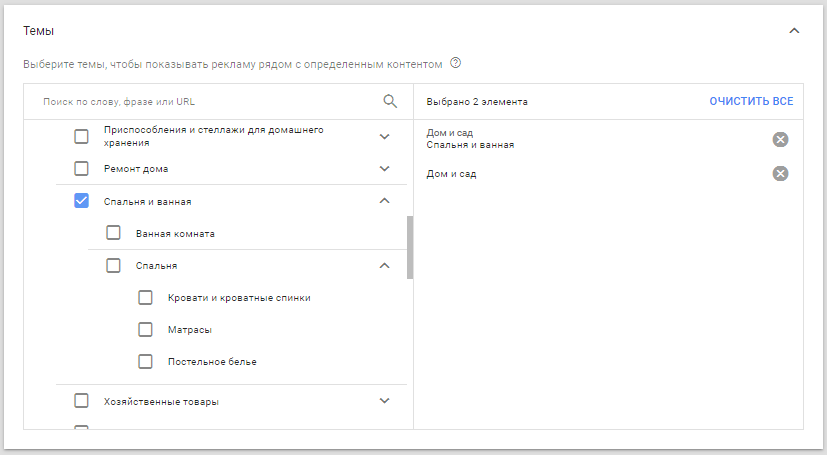Remove 'Дом и сад Спальня и ванная' selection
This screenshot has height=455, width=827.
click(x=780, y=139)
